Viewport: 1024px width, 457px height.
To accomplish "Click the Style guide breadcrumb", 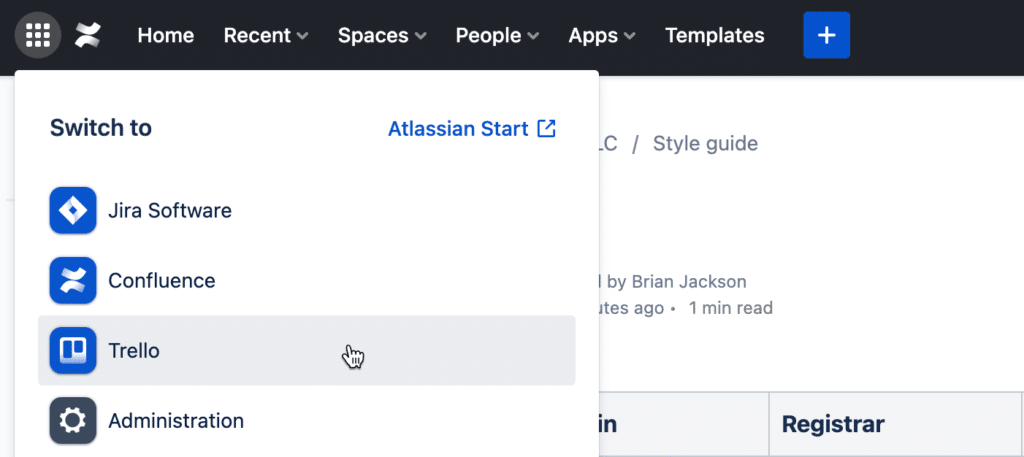I will pyautogui.click(x=705, y=143).
